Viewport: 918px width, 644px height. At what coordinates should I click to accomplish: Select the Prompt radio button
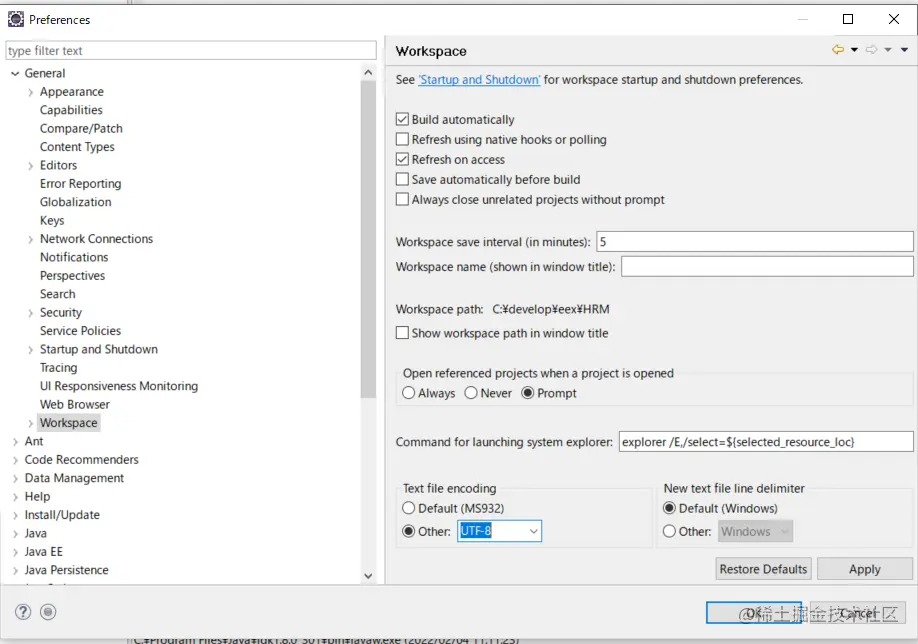pyautogui.click(x=527, y=393)
